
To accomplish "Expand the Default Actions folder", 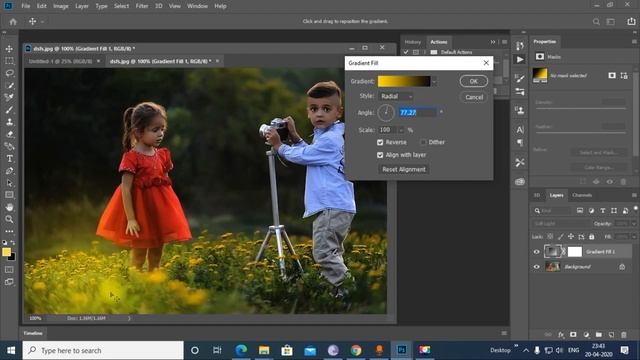I will (424, 52).
